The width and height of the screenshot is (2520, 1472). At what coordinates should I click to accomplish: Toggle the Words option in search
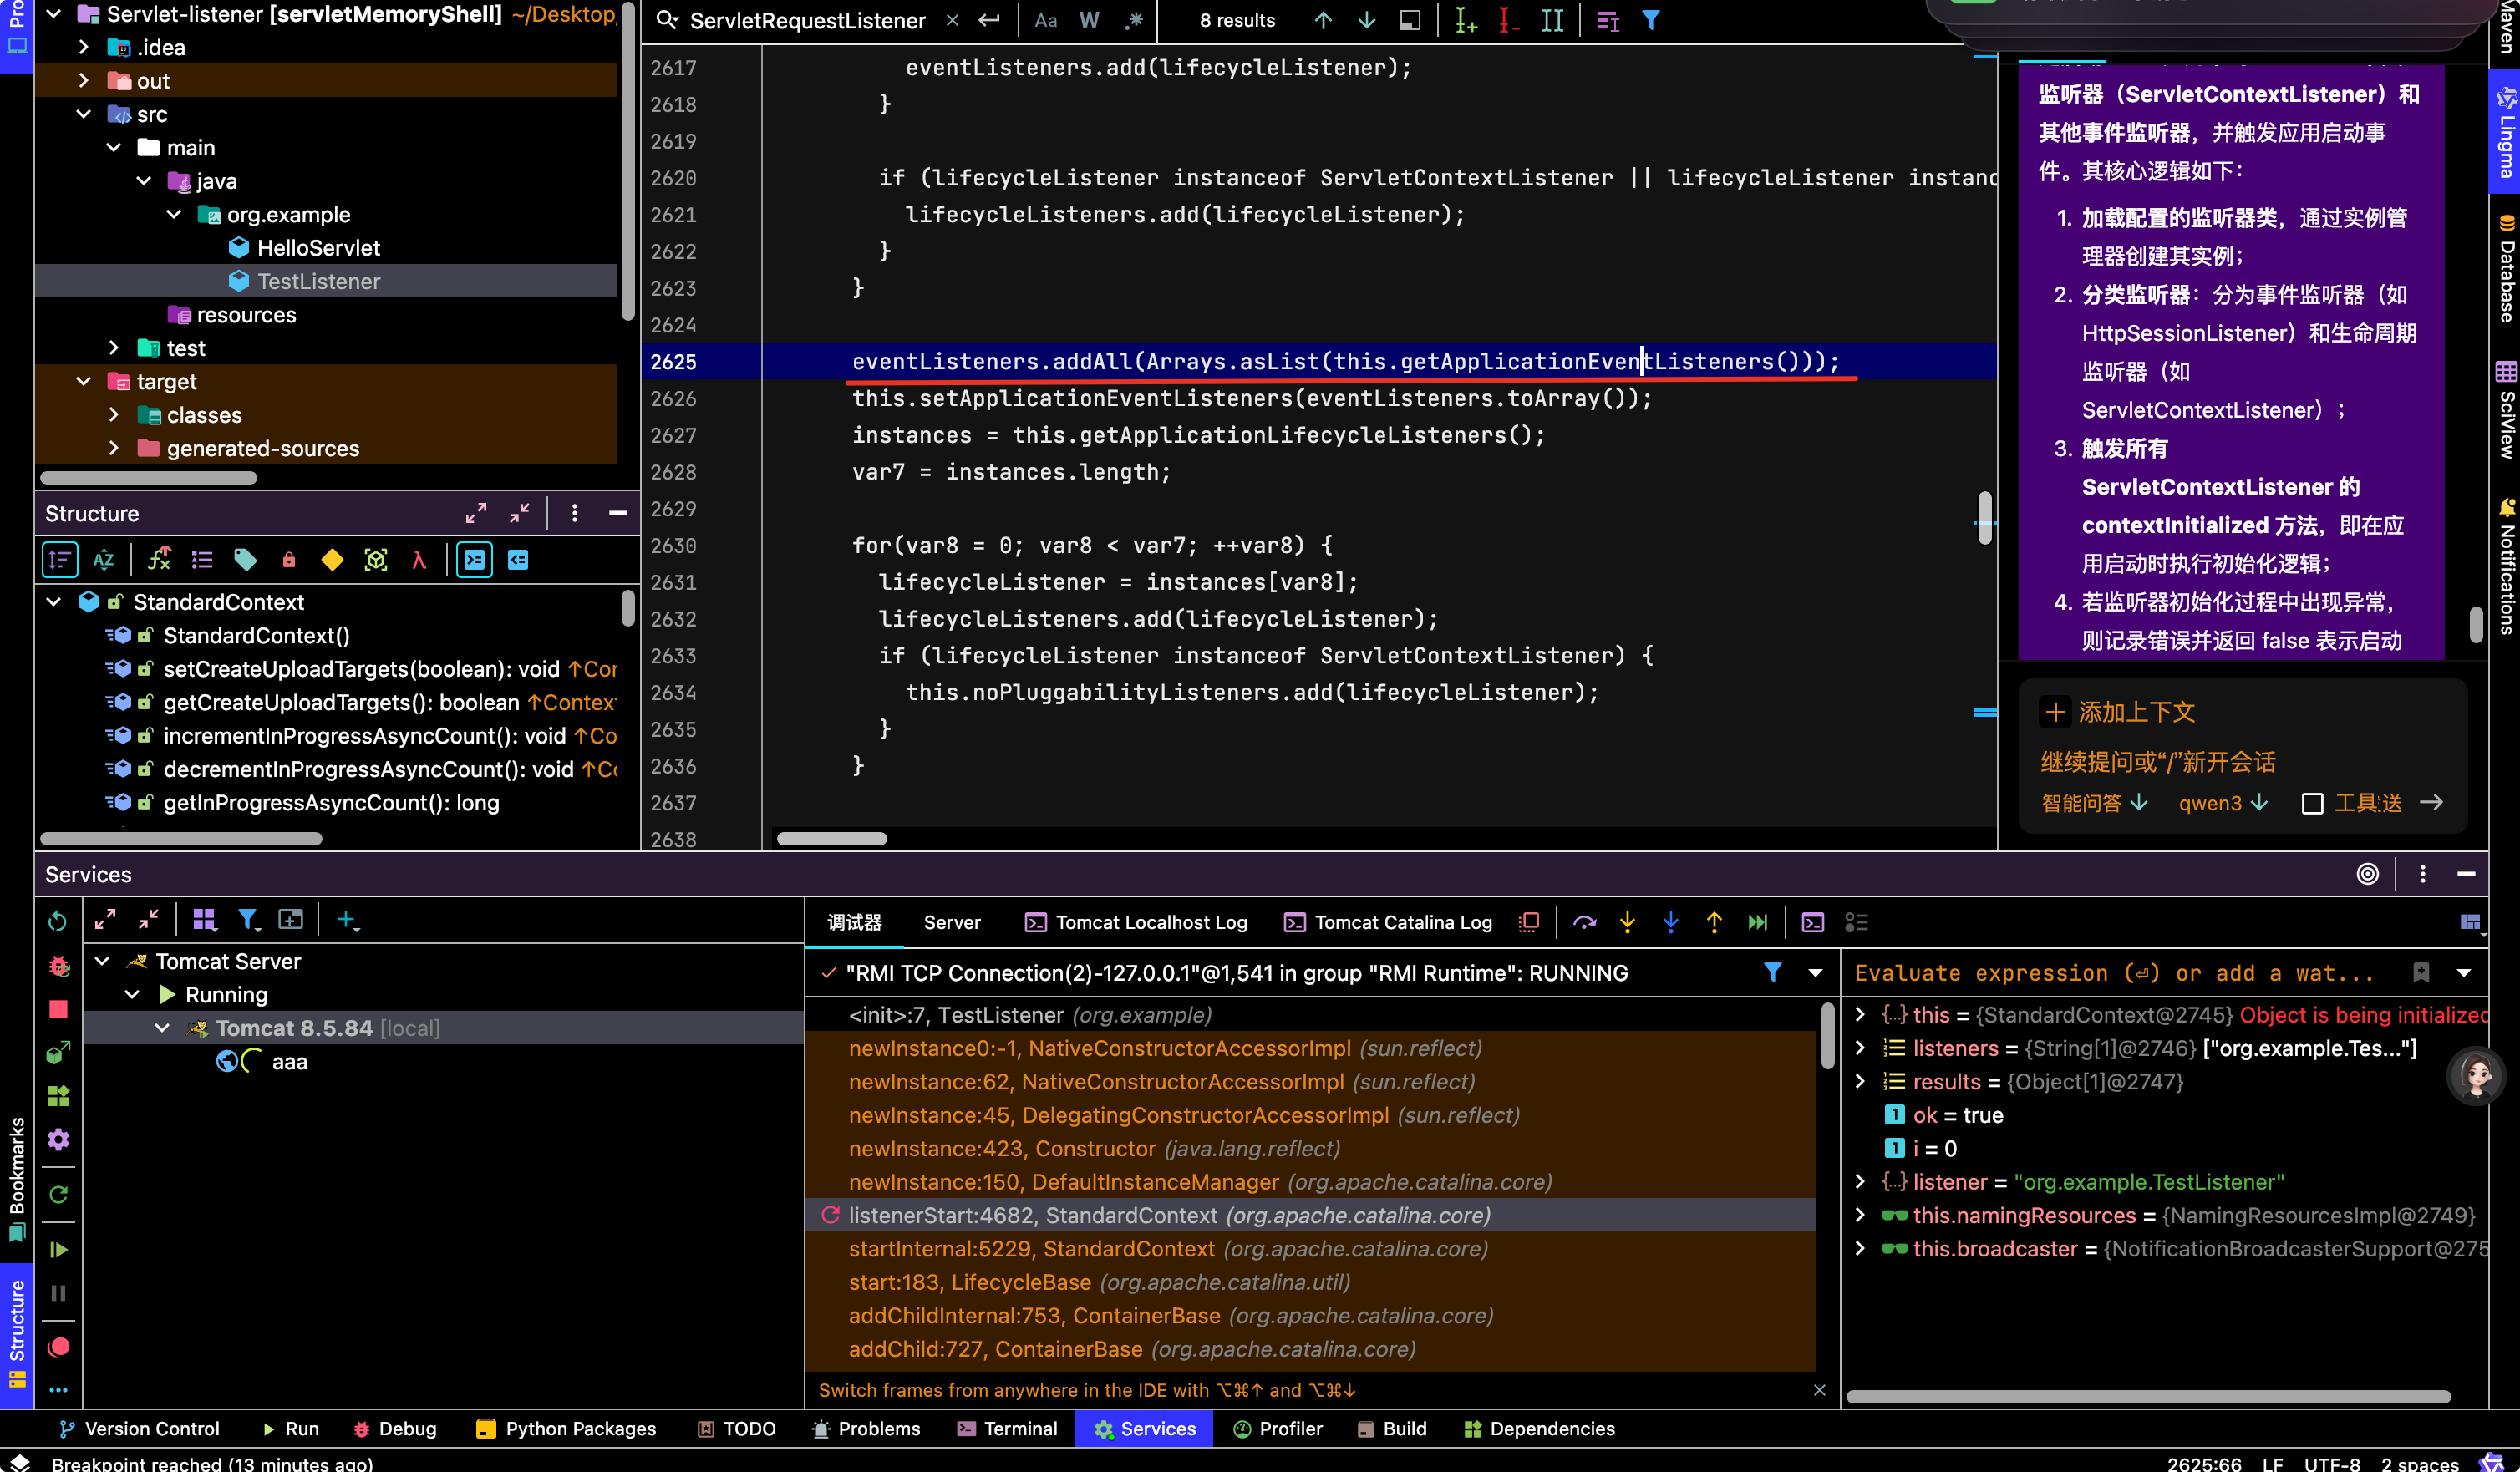pos(1089,20)
